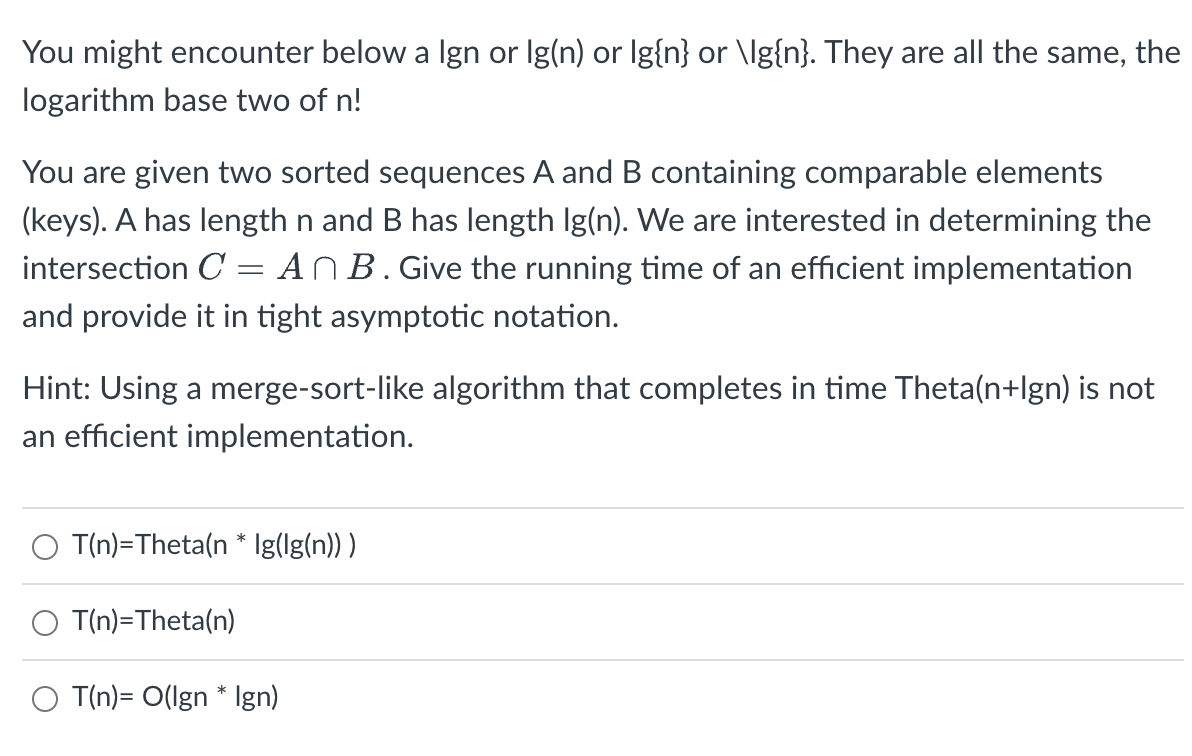
Task: Click the label text T(n)=Theta(n * lg(lg(n)))
Action: (215, 546)
